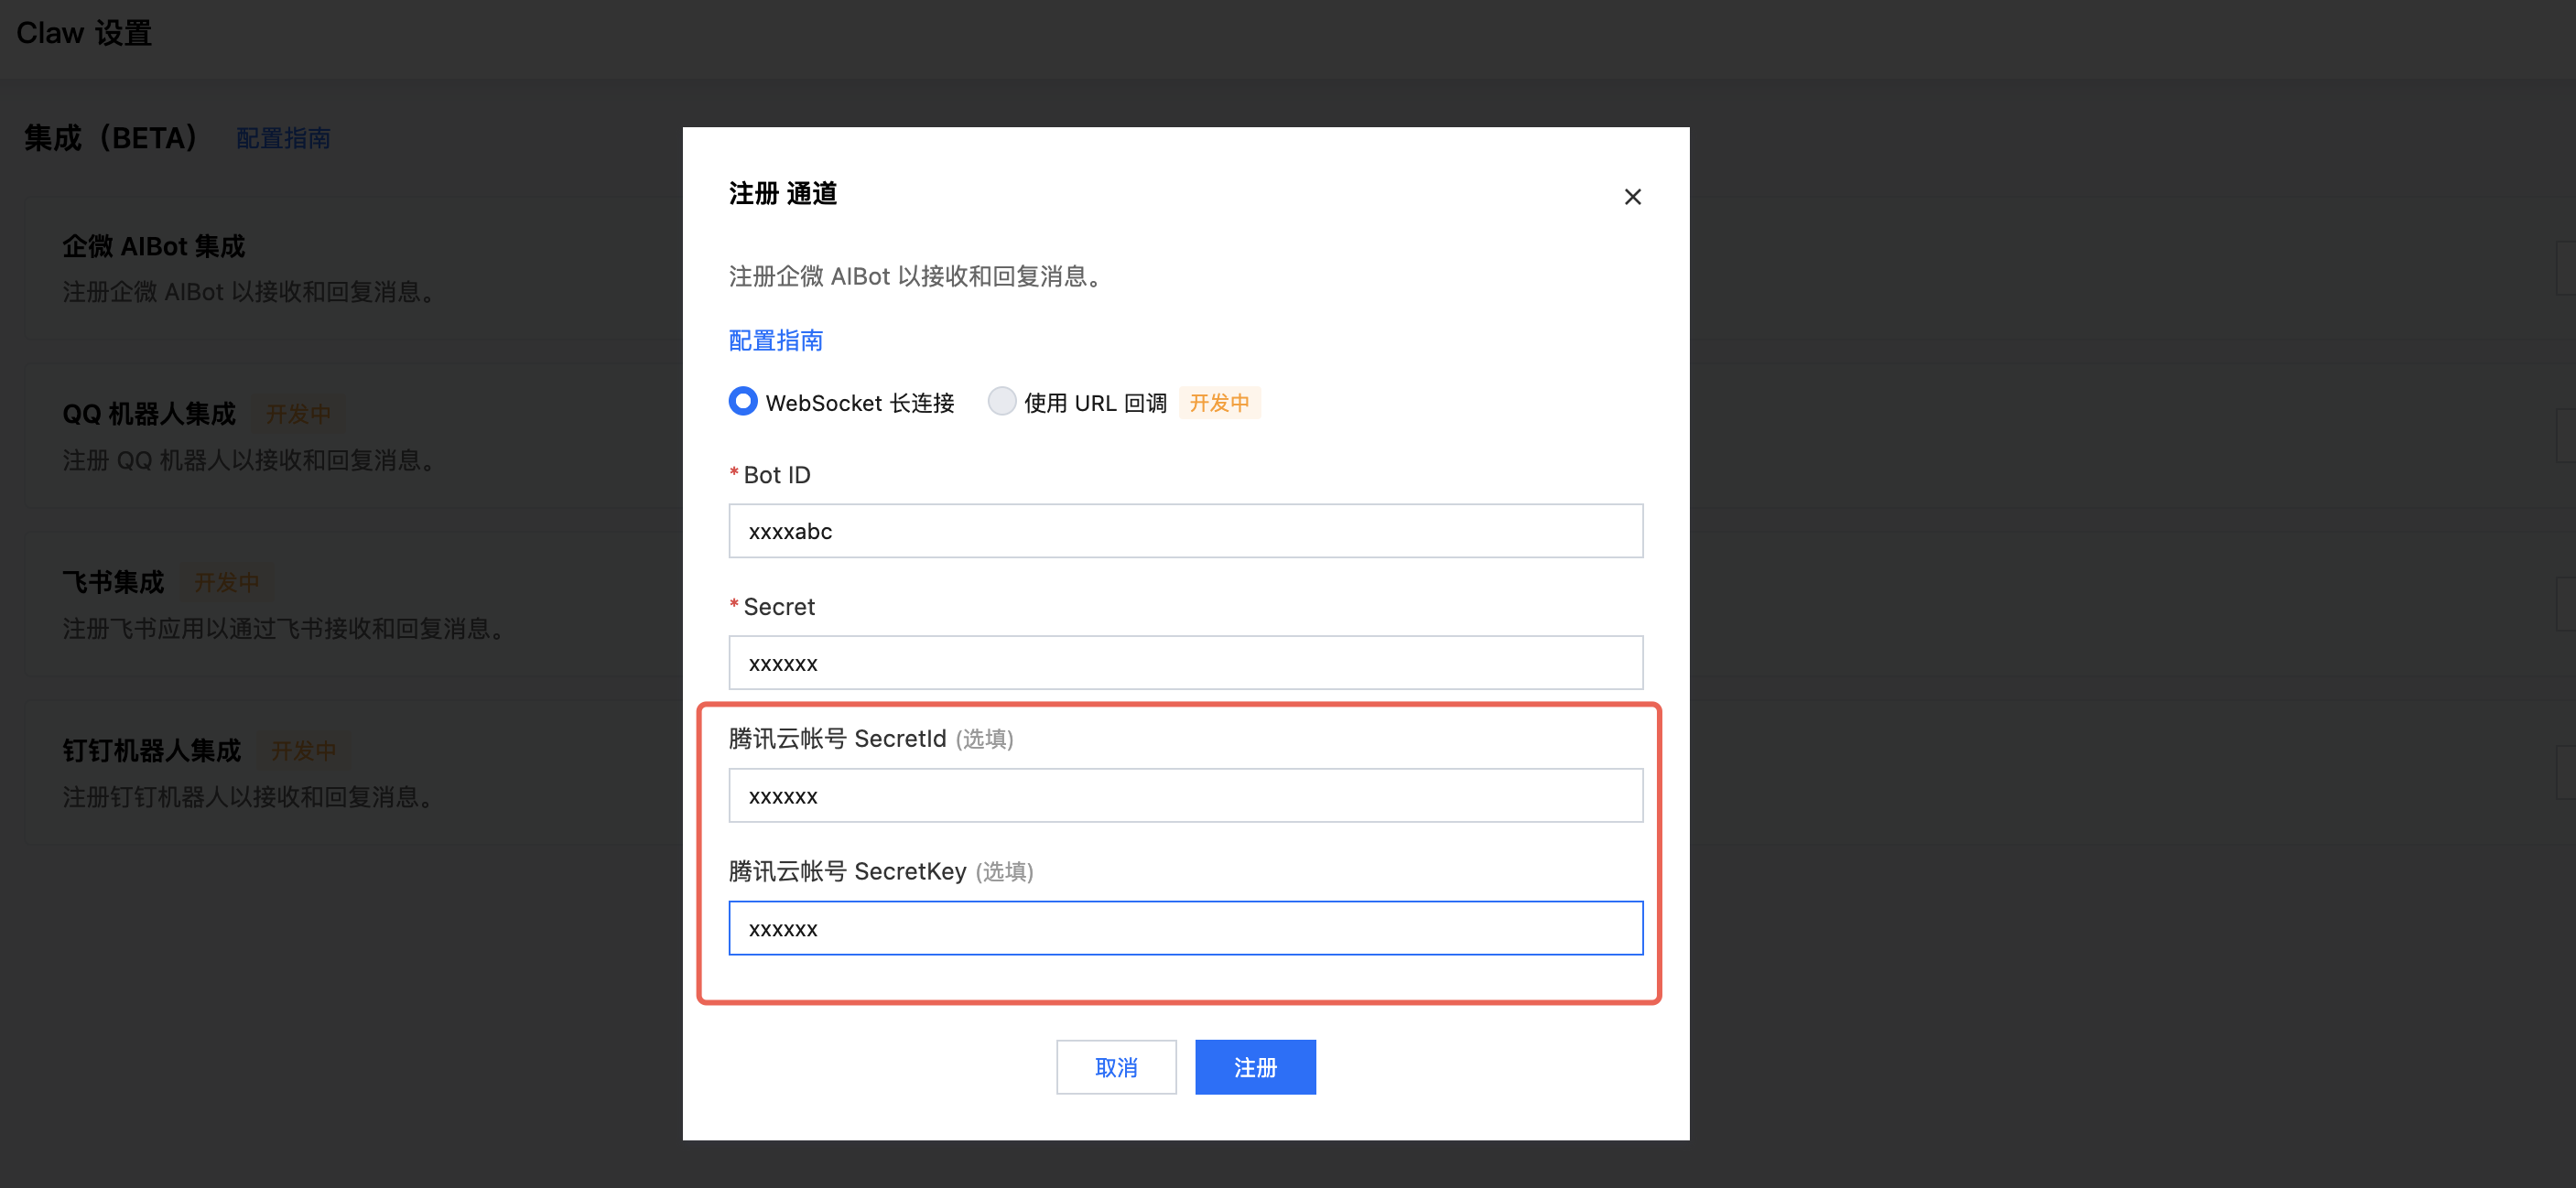Click the Claw 设置 page title

click(84, 33)
